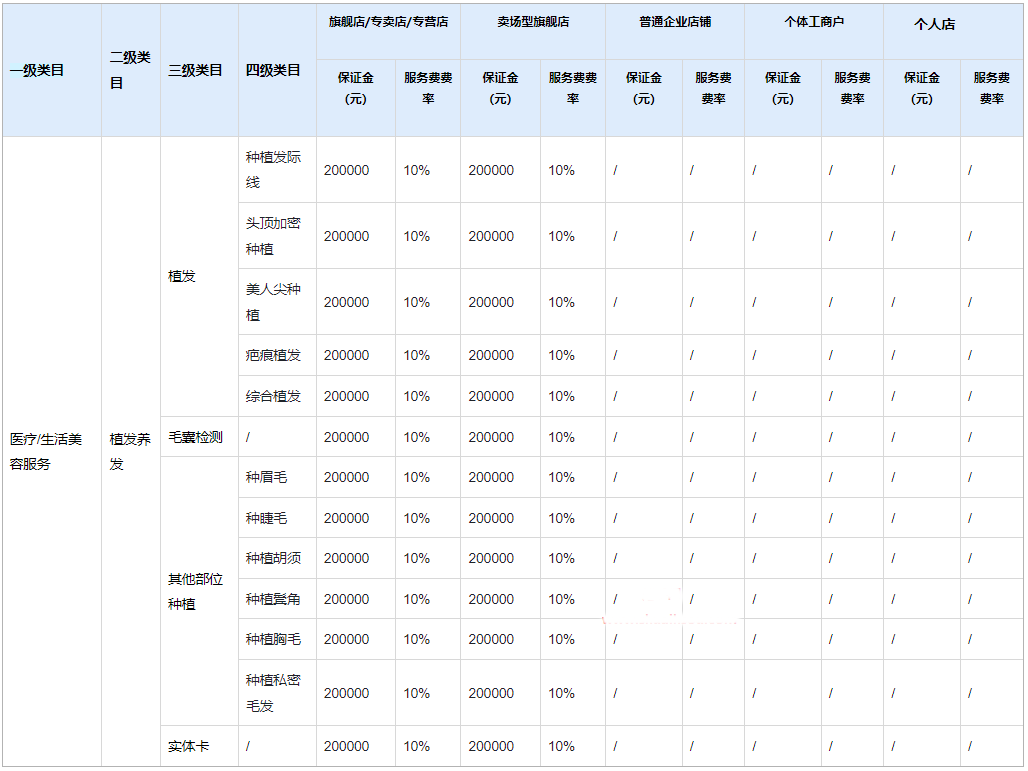The image size is (1028, 771).
Task: Select the 医疗/生活美容服务 category cell
Action: [47, 451]
